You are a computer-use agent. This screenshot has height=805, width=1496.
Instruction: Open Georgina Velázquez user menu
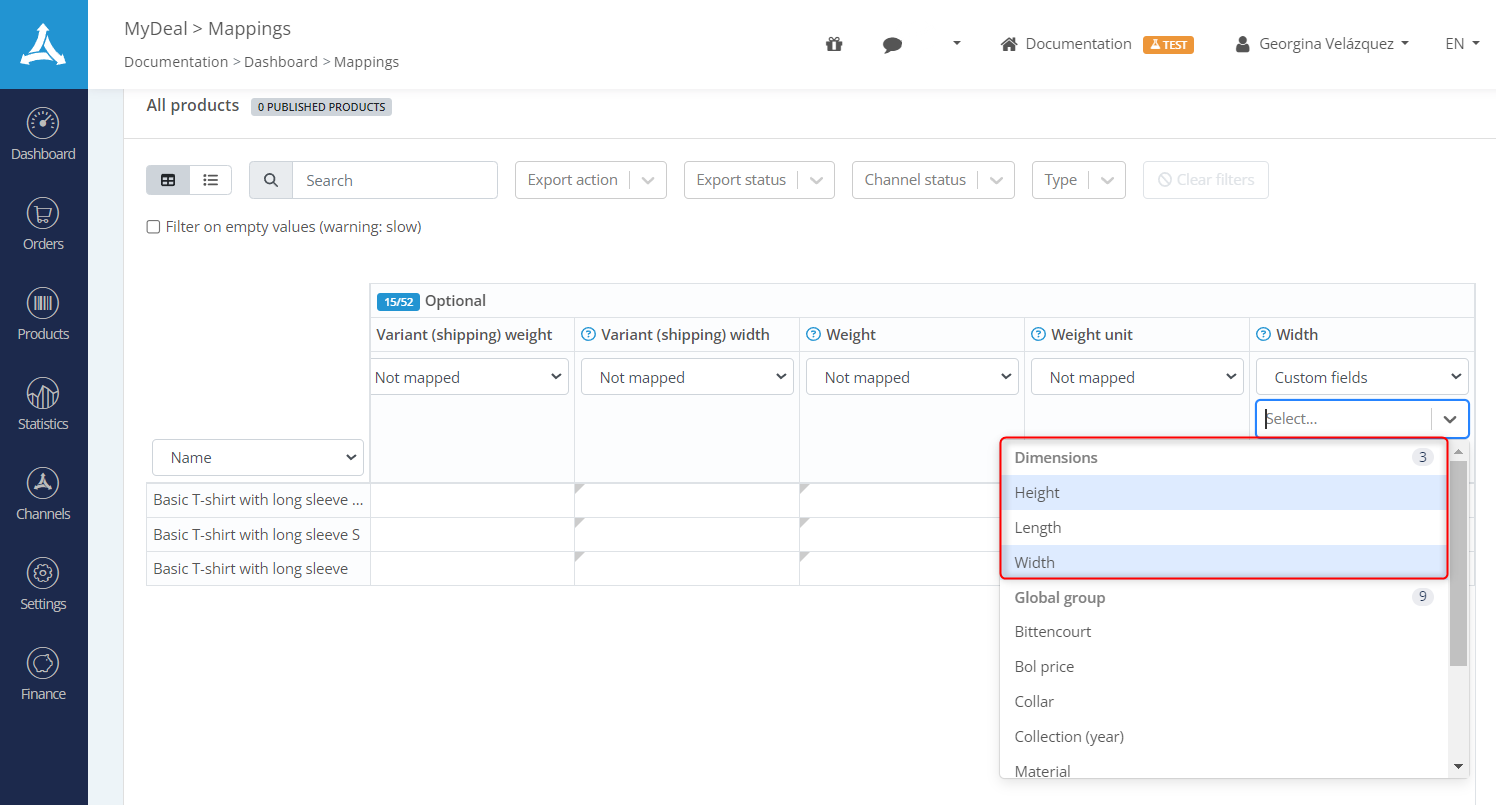click(1322, 44)
